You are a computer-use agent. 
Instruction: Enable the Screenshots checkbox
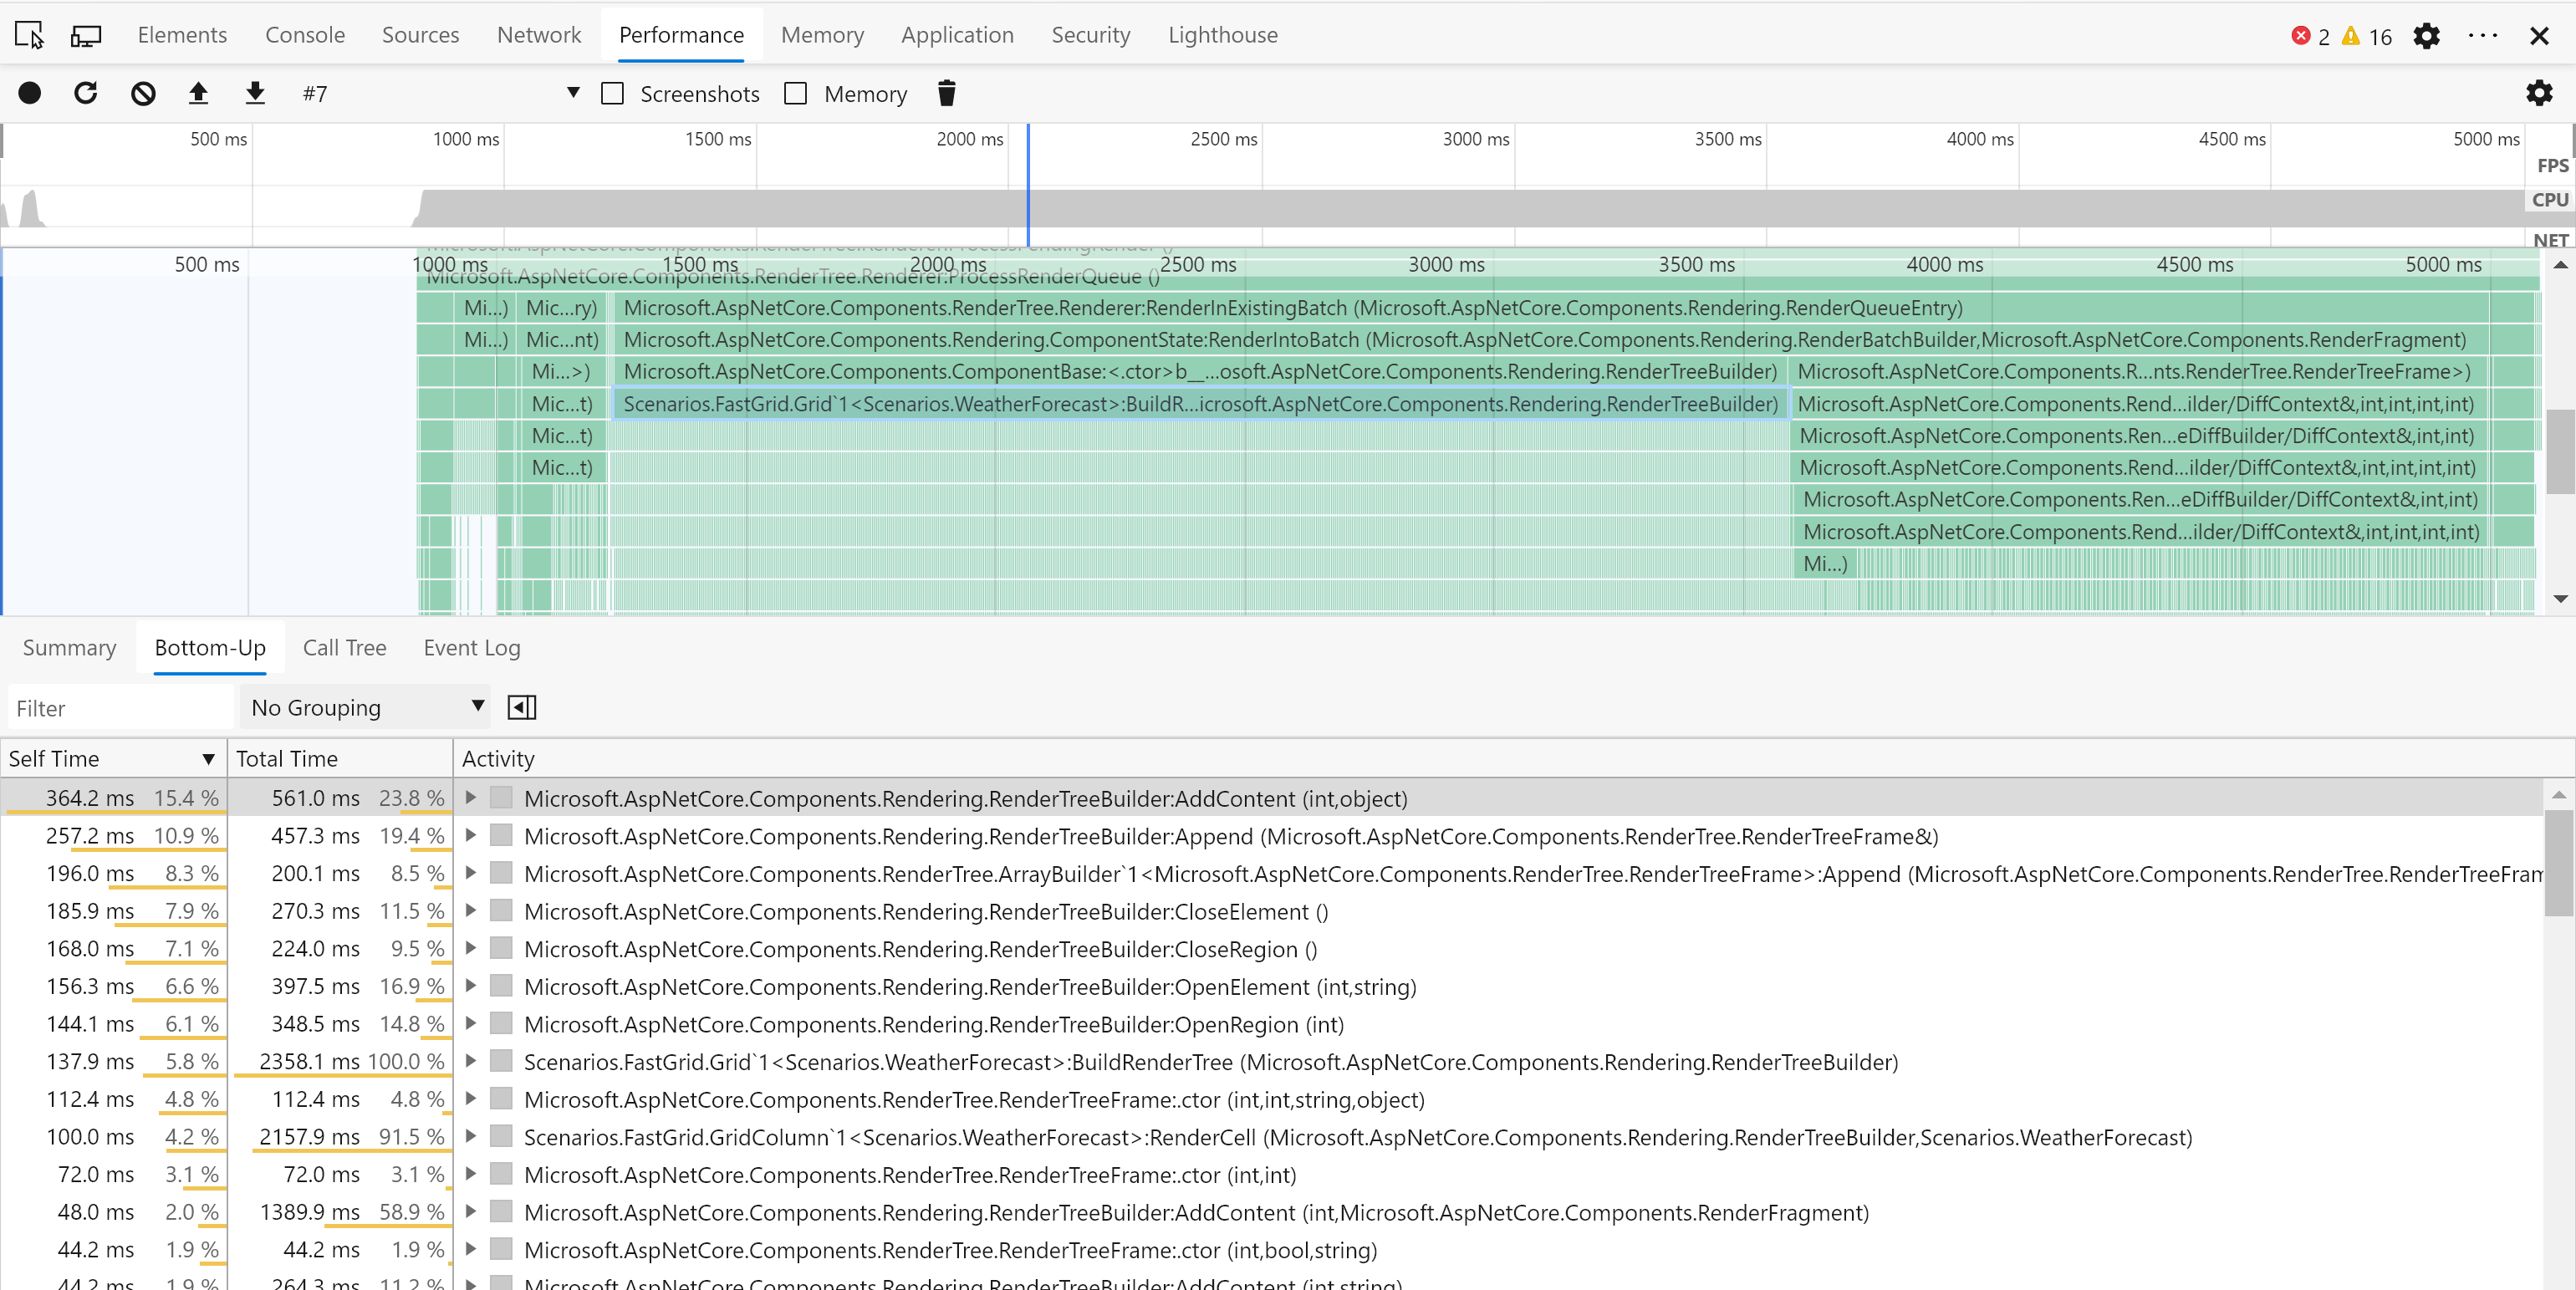pos(613,94)
